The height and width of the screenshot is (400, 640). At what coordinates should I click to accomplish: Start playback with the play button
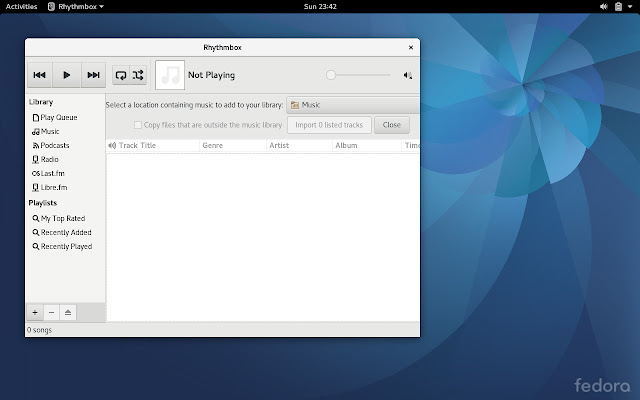coord(66,75)
